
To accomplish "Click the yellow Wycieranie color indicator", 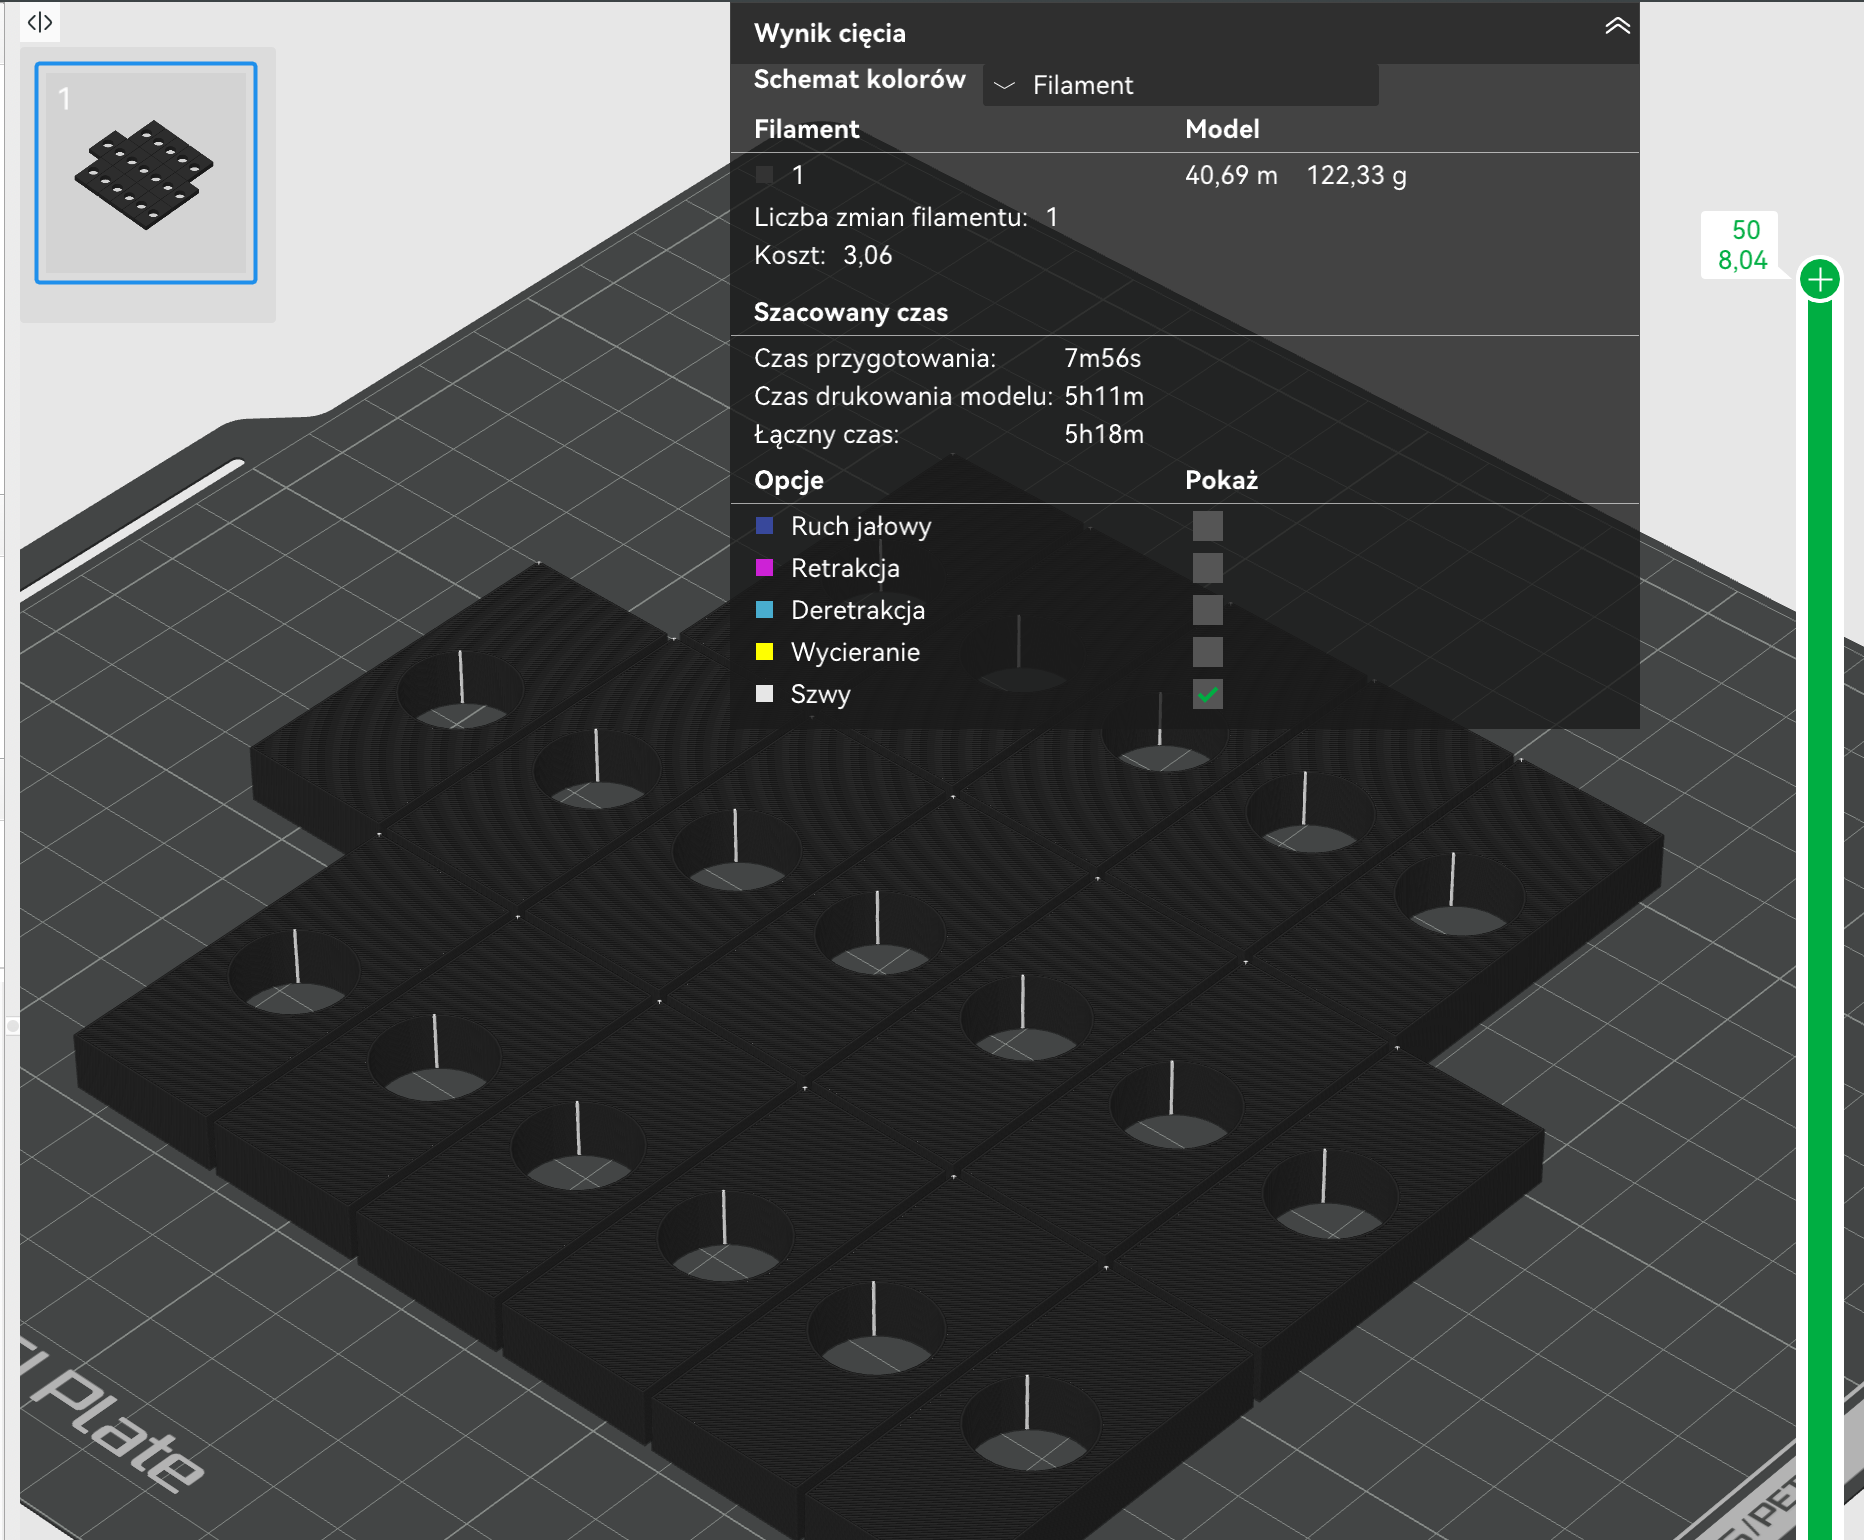I will 766,651.
